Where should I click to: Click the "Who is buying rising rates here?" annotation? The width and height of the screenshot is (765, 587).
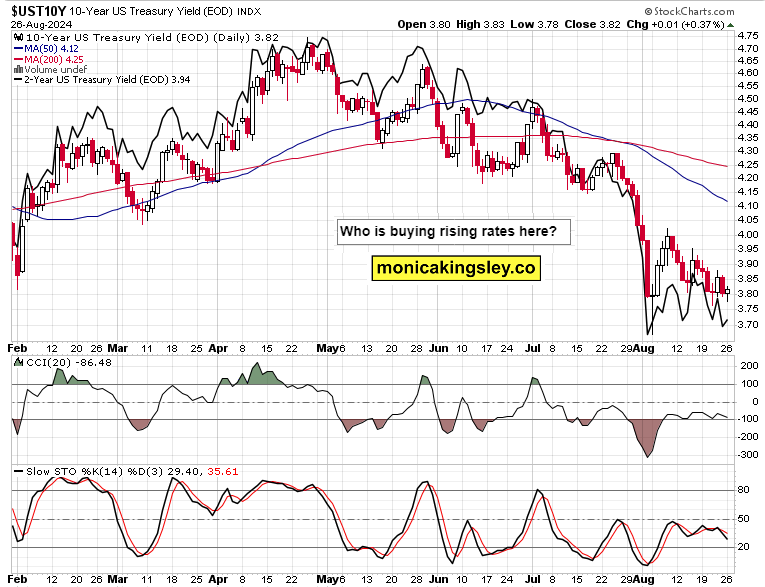(x=455, y=232)
